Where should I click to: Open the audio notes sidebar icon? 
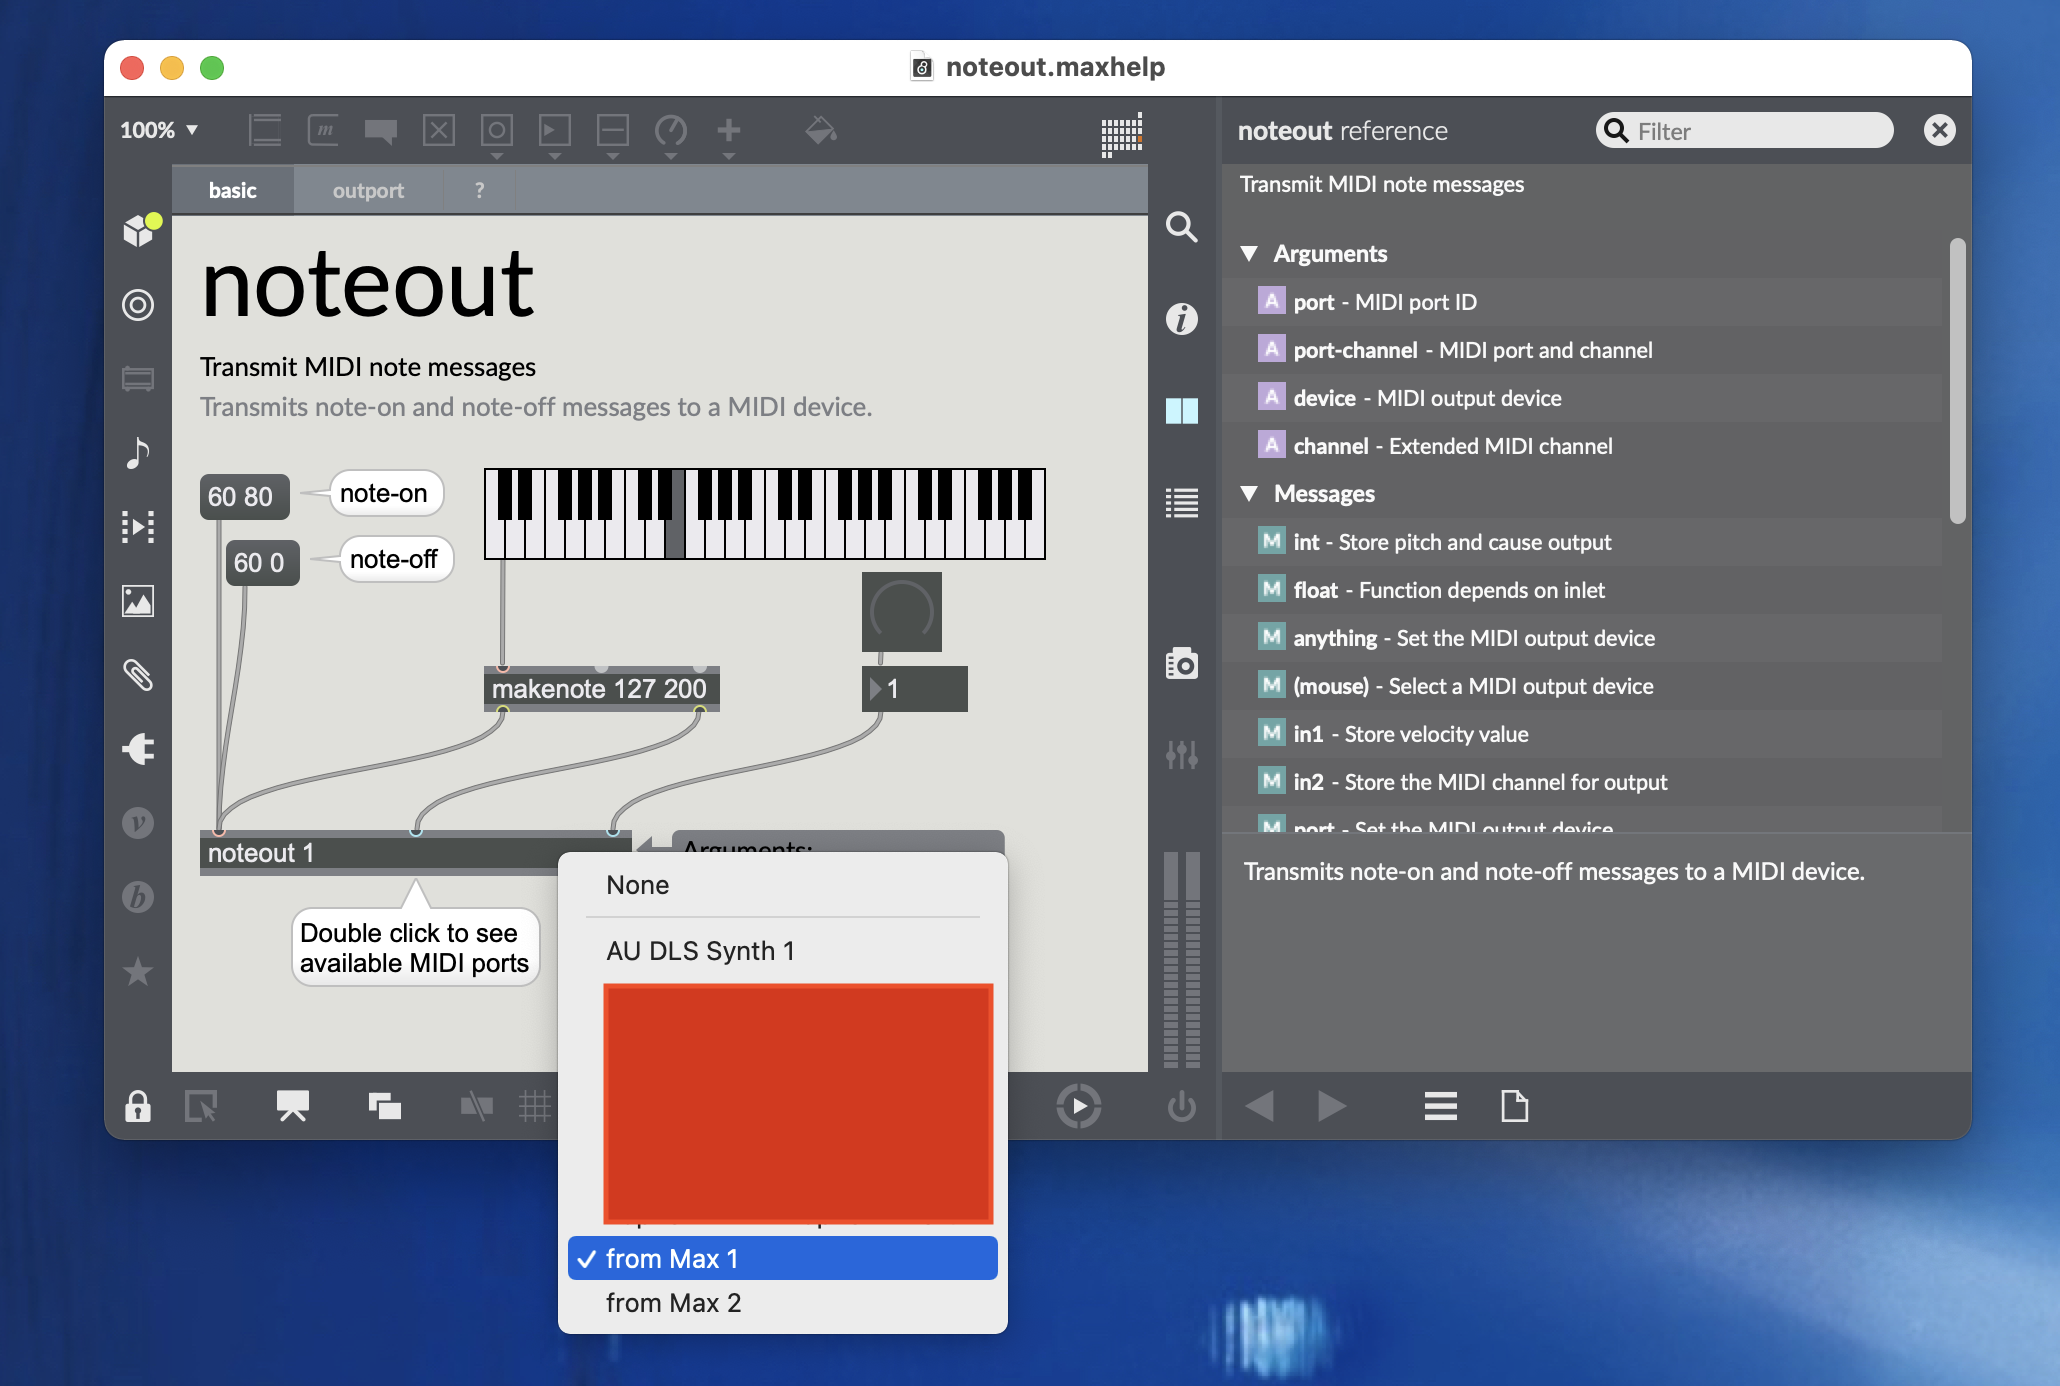click(x=138, y=453)
